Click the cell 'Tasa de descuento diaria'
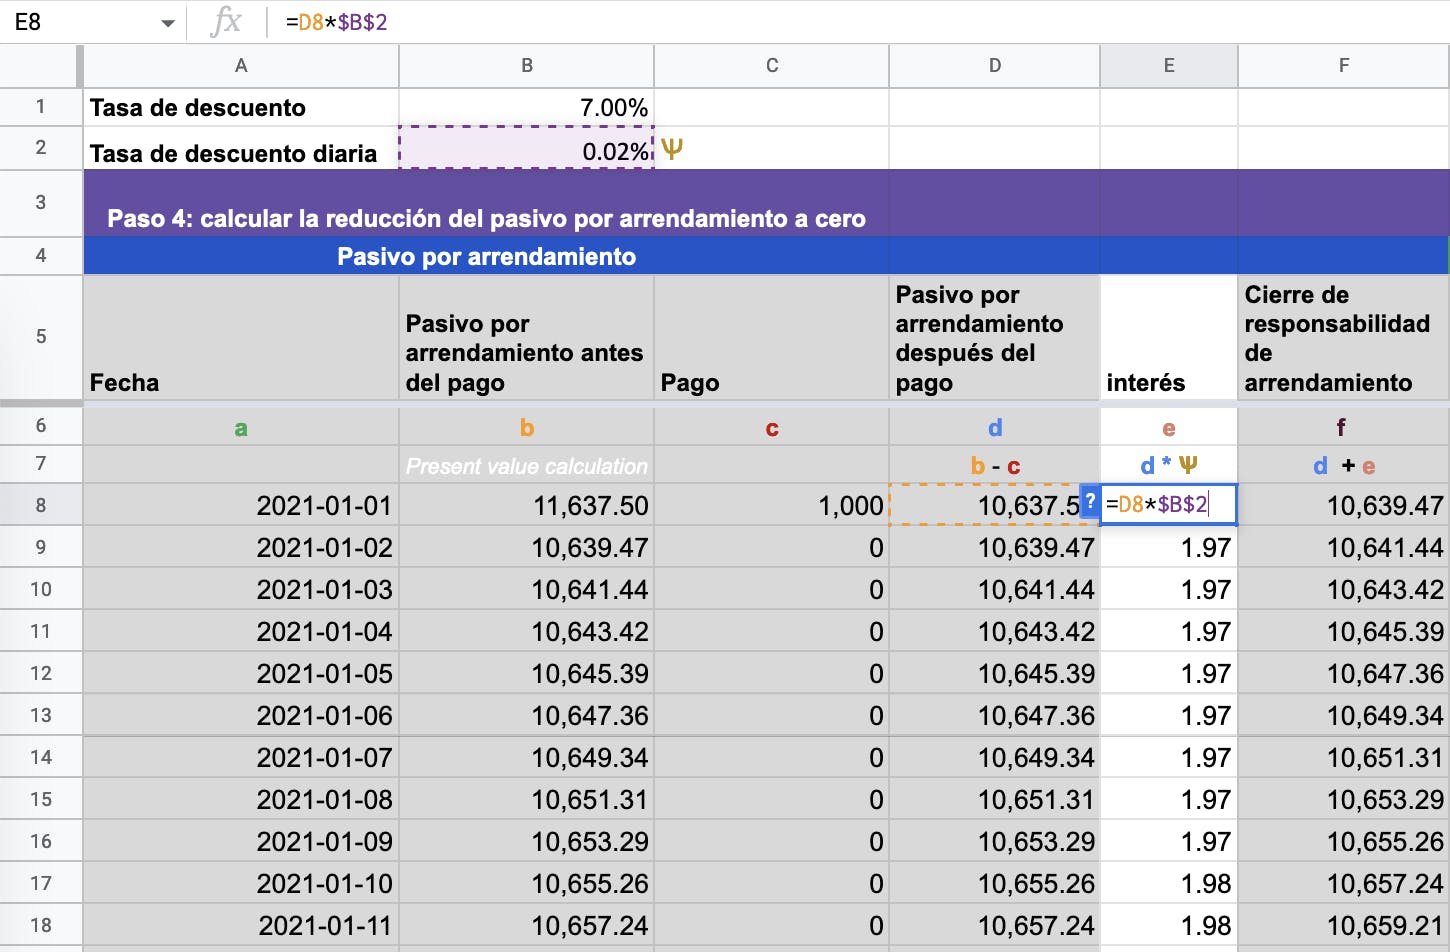This screenshot has height=952, width=1450. coord(241,149)
